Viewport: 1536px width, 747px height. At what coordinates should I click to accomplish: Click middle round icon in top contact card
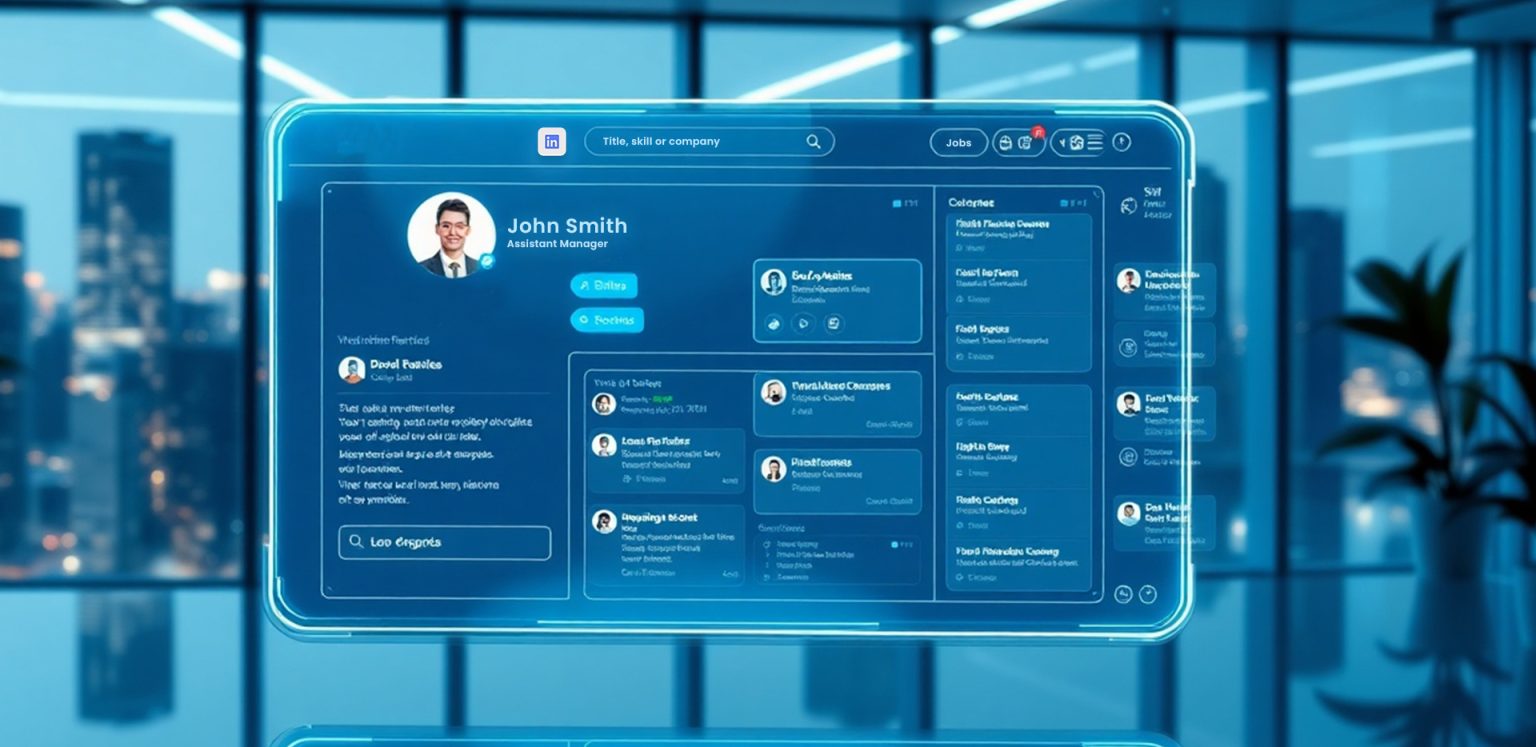(802, 323)
